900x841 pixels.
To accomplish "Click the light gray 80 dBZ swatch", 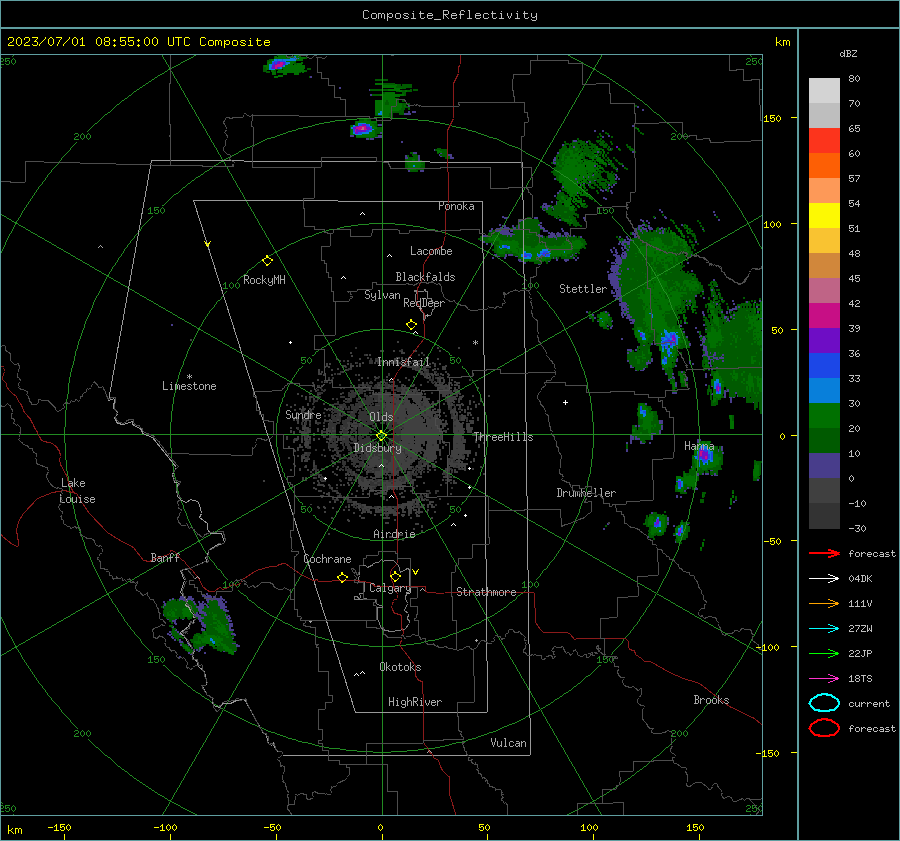I will [x=824, y=91].
